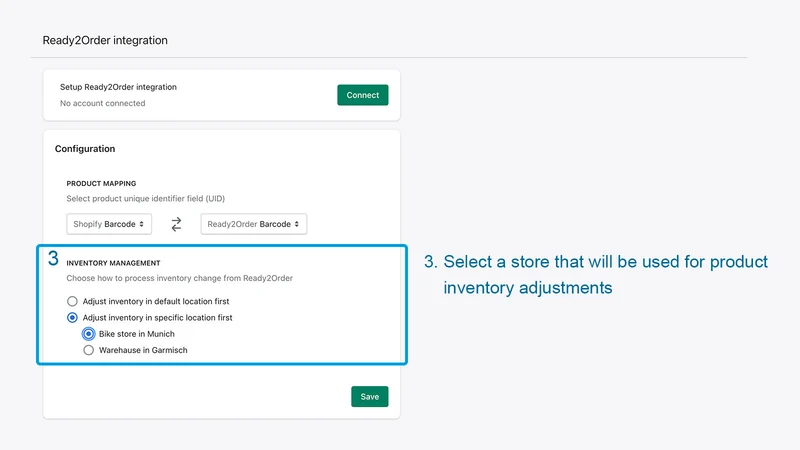Click 'Setup Ready2Order integration' text
This screenshot has height=450, width=800.
pos(118,87)
